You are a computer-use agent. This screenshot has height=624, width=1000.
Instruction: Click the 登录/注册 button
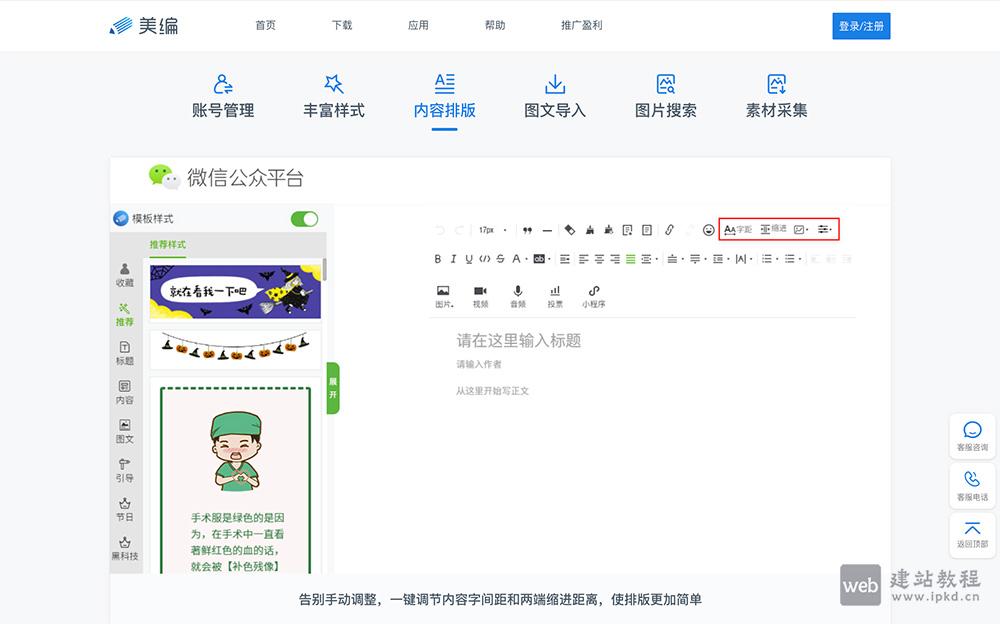[x=861, y=25]
